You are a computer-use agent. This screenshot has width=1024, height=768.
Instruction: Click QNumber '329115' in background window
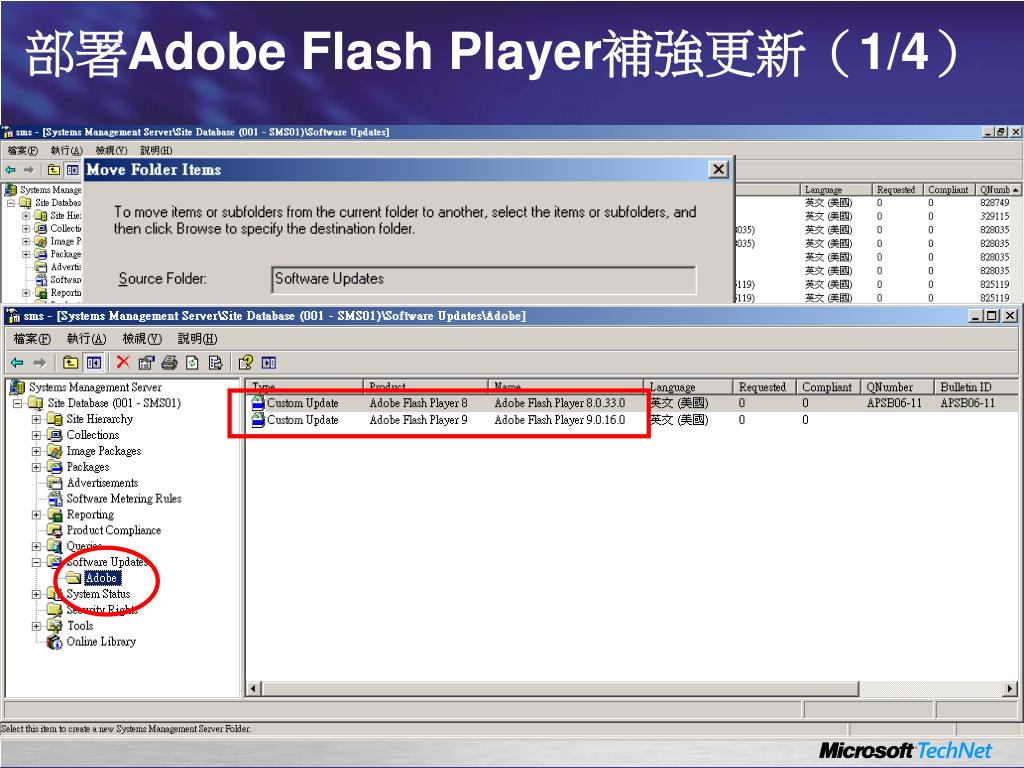point(995,216)
